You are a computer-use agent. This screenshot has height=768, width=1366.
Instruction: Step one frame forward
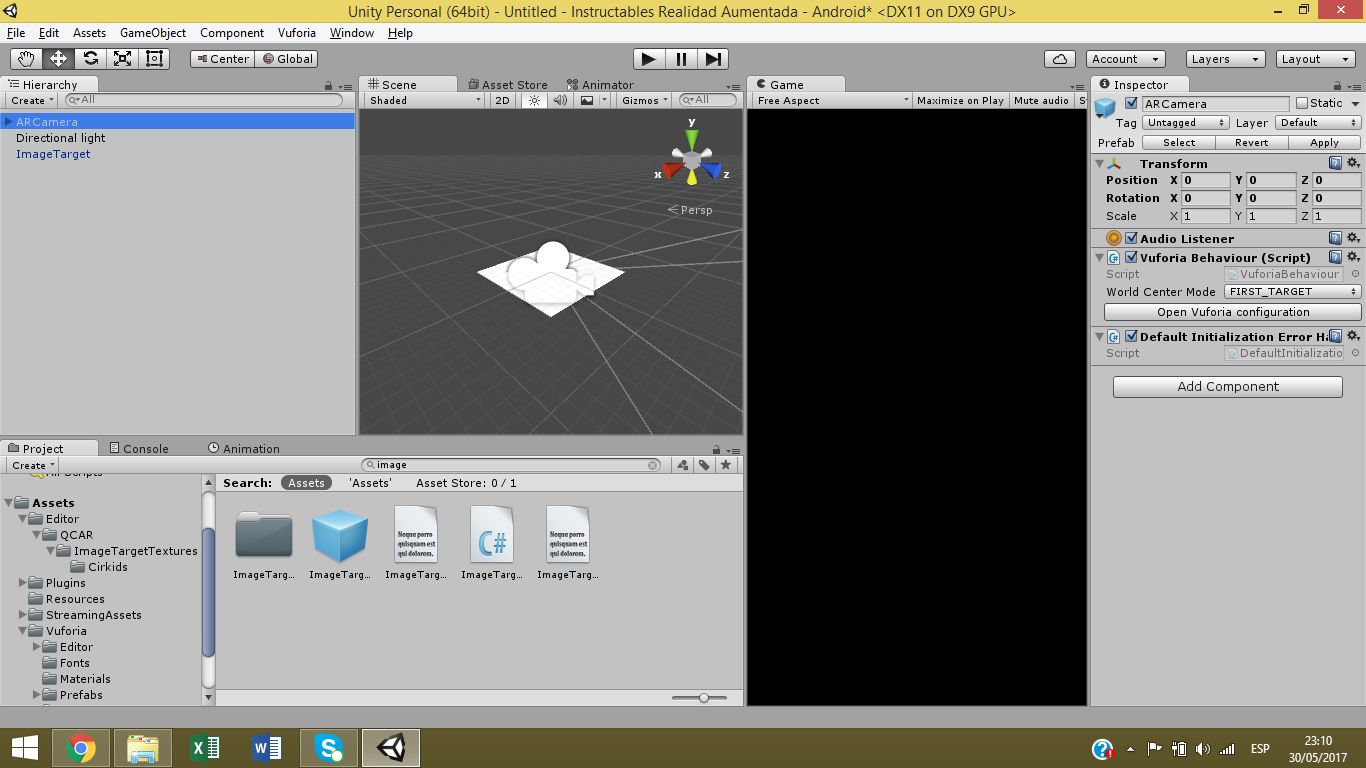coord(712,59)
